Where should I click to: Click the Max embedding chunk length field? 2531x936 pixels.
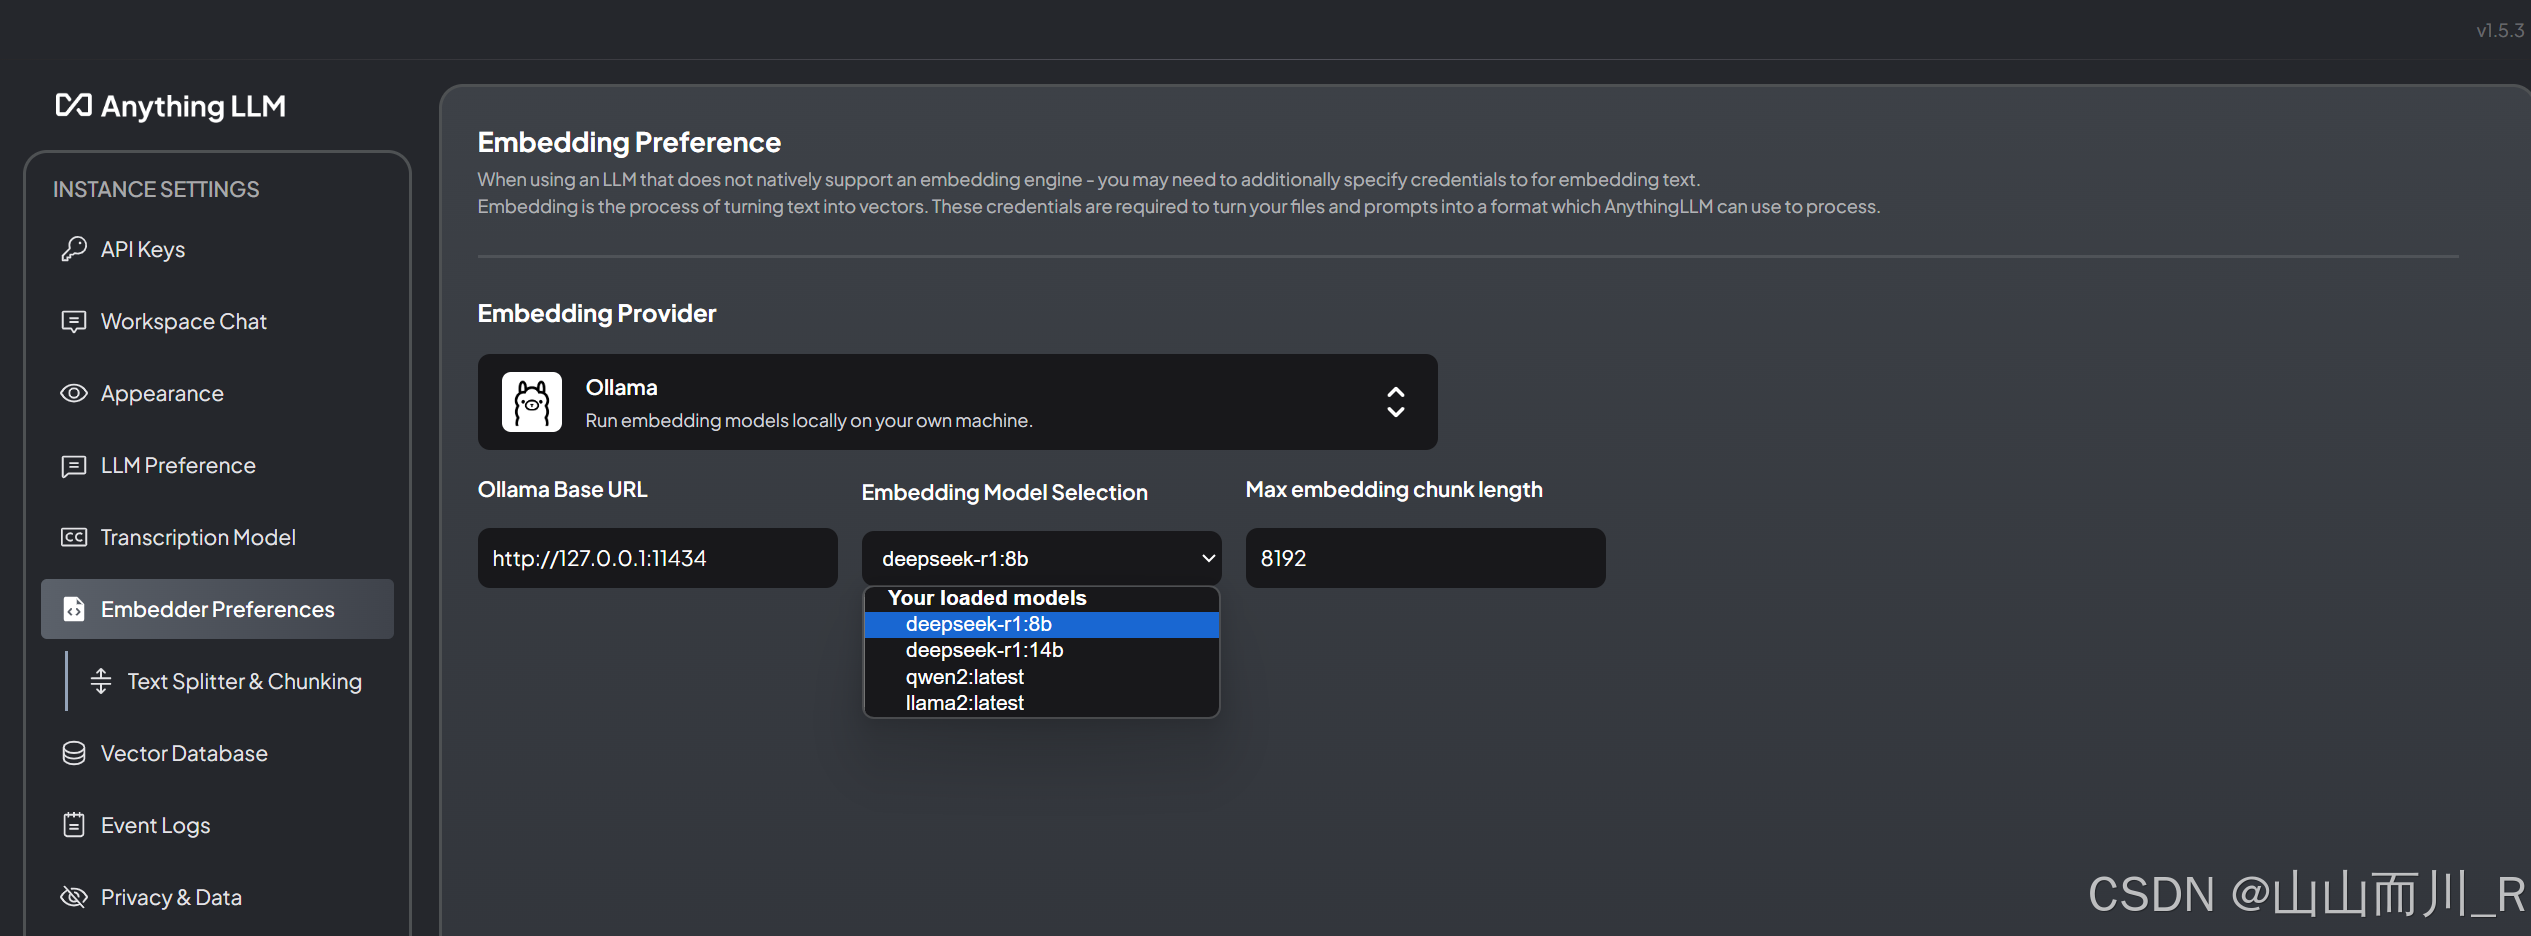click(1426, 558)
